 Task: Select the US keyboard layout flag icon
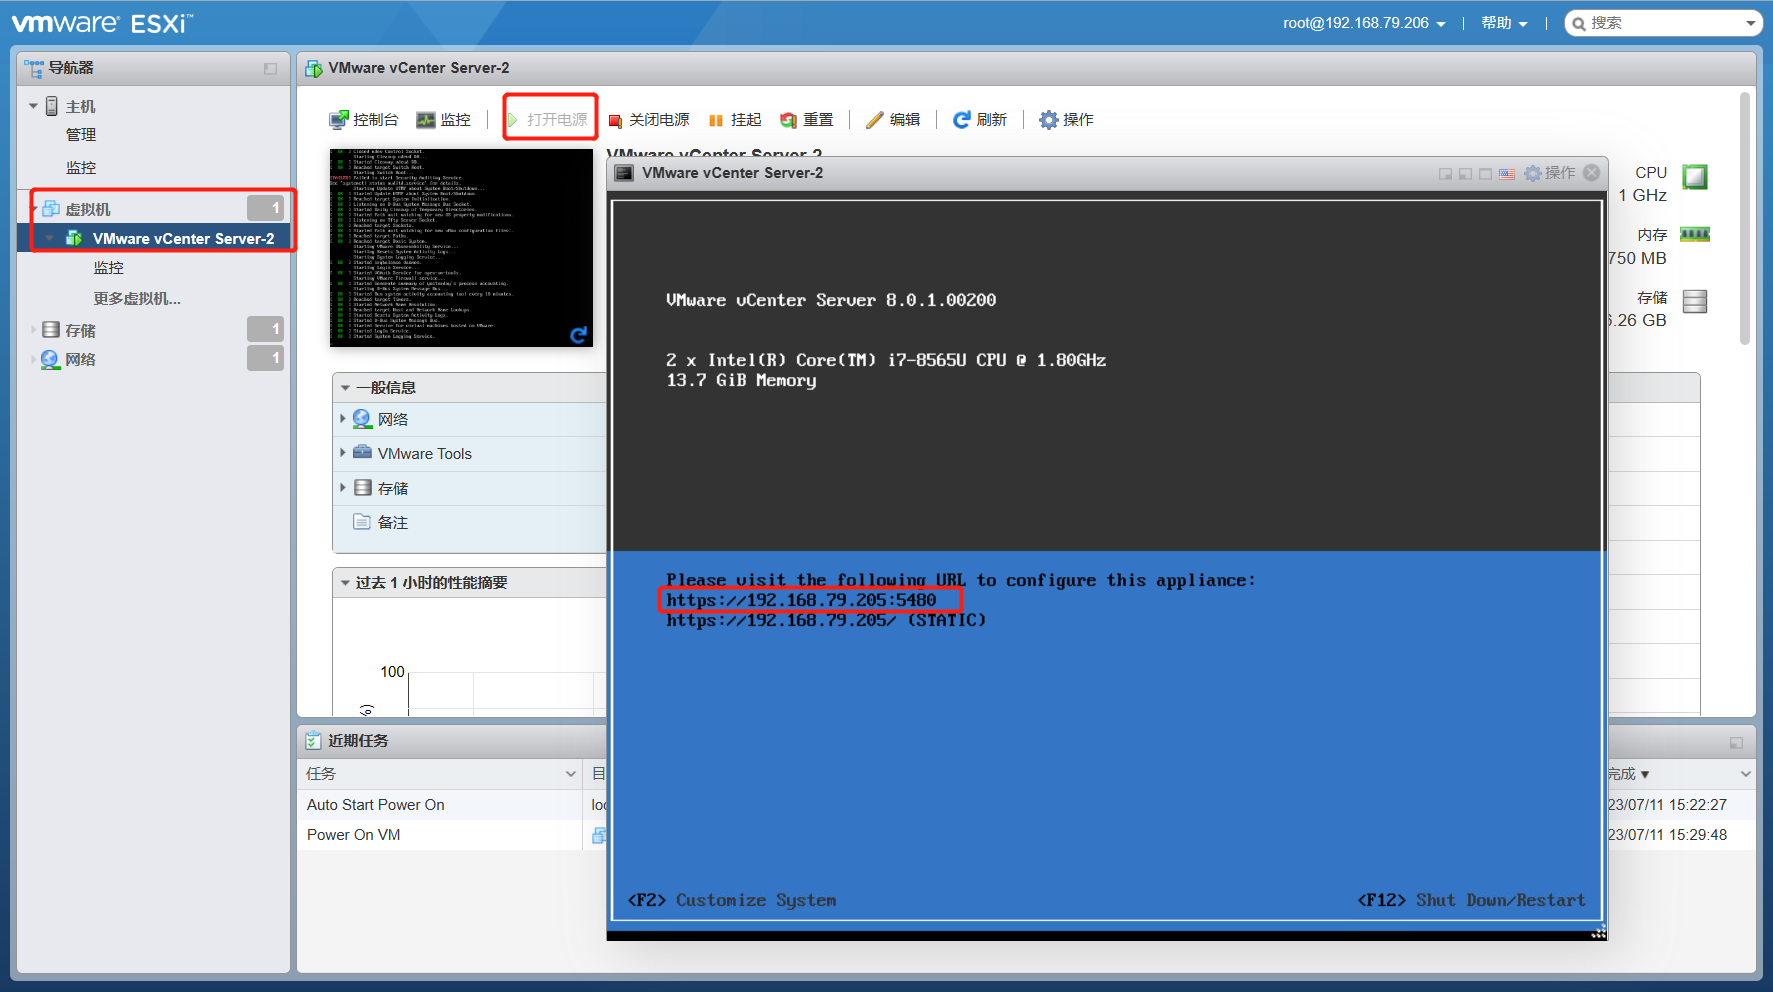1506,174
